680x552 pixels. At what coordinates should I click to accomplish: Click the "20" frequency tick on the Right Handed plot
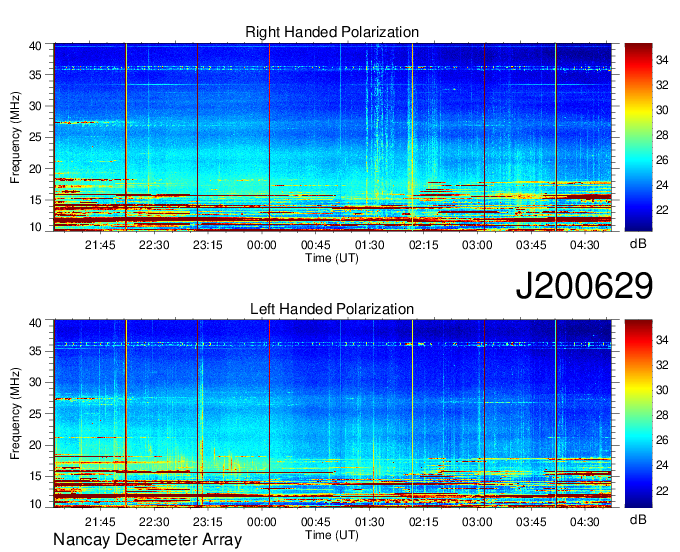(36, 169)
